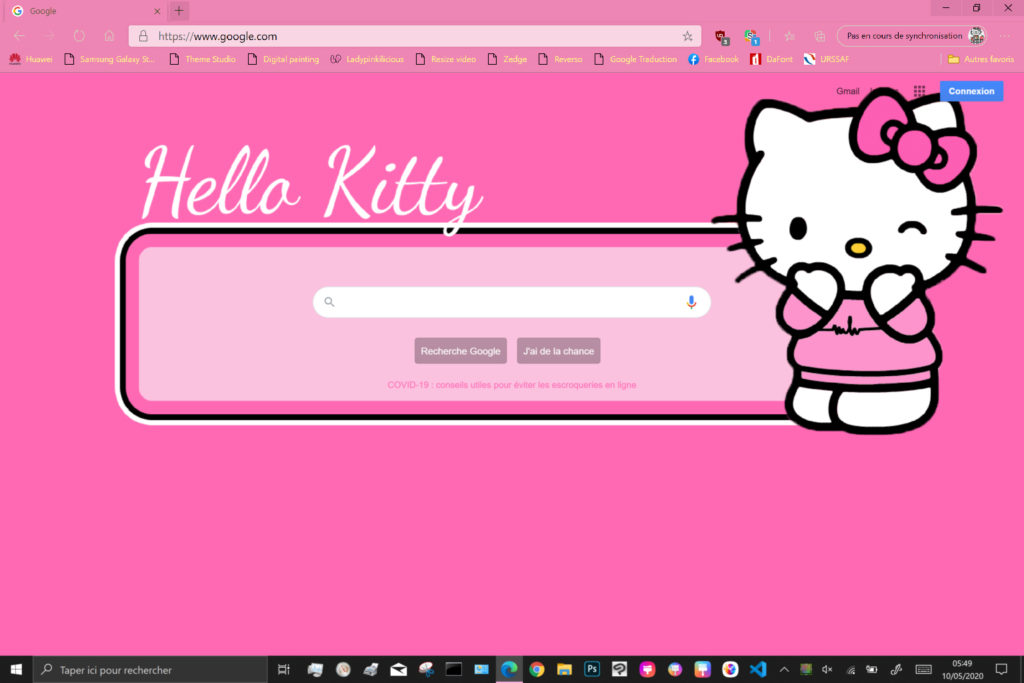Open the Zedge bookmark
The width and height of the screenshot is (1024, 683).
pos(507,59)
